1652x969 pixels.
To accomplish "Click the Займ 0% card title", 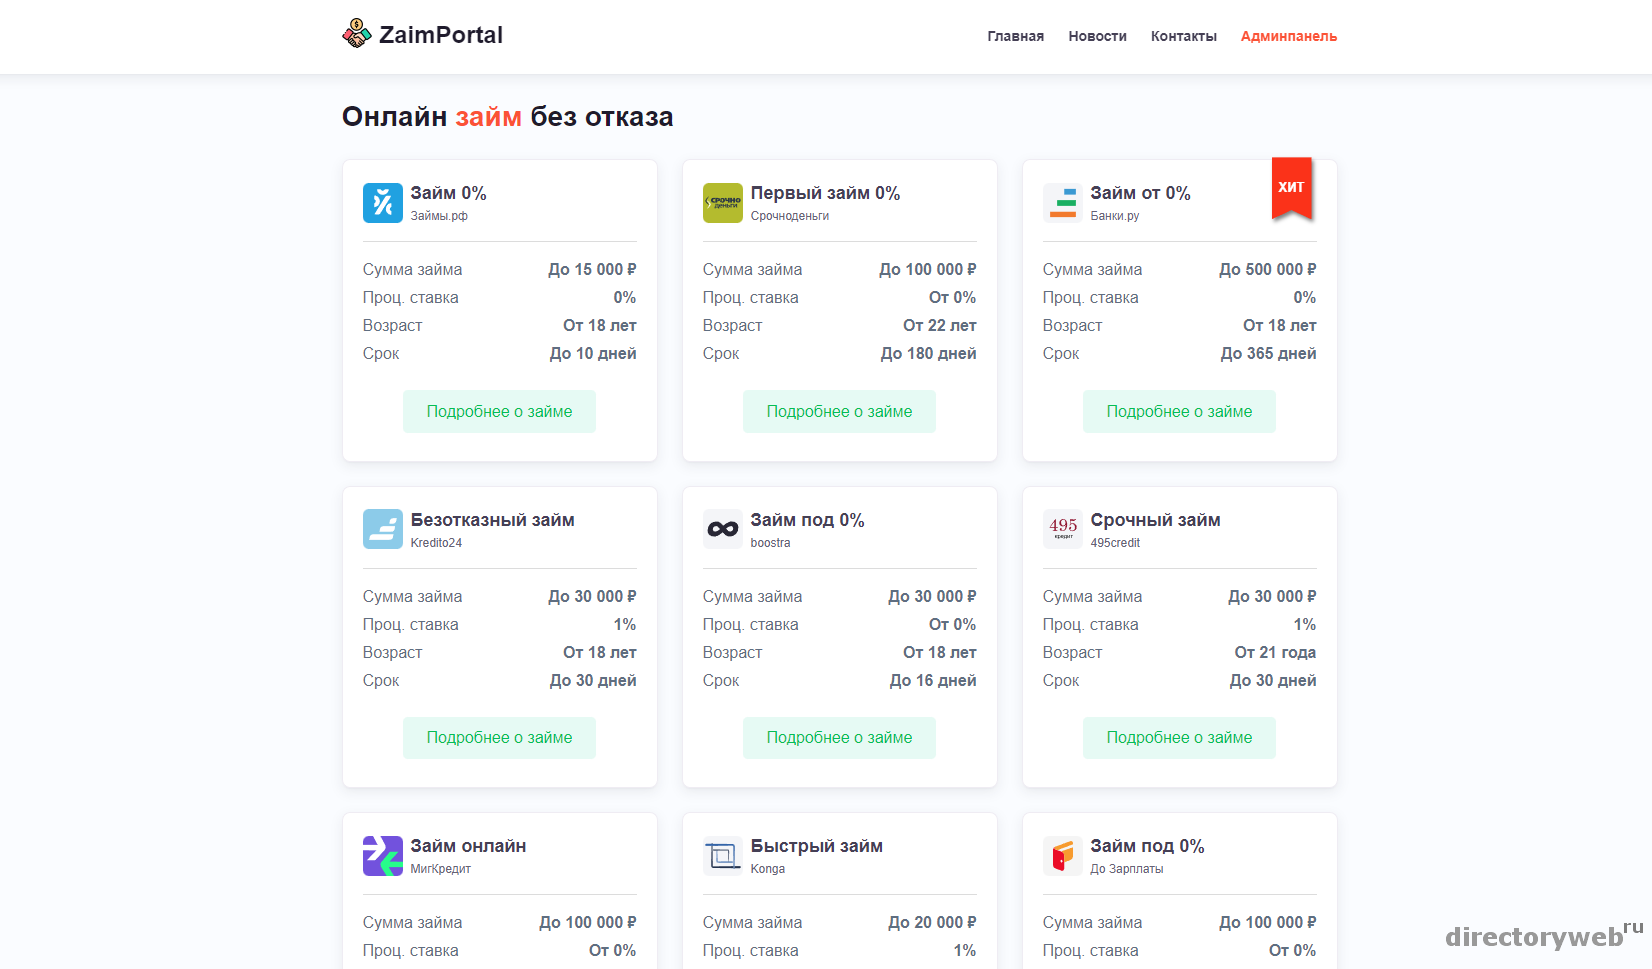I will click(x=448, y=193).
